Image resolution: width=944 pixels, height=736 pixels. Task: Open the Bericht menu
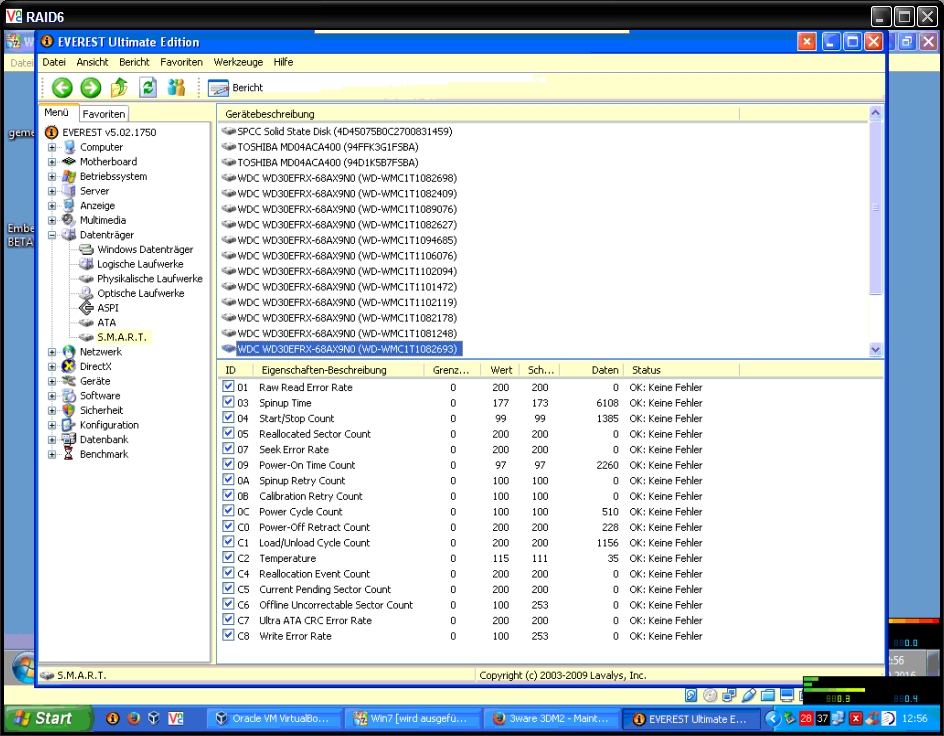click(x=134, y=62)
